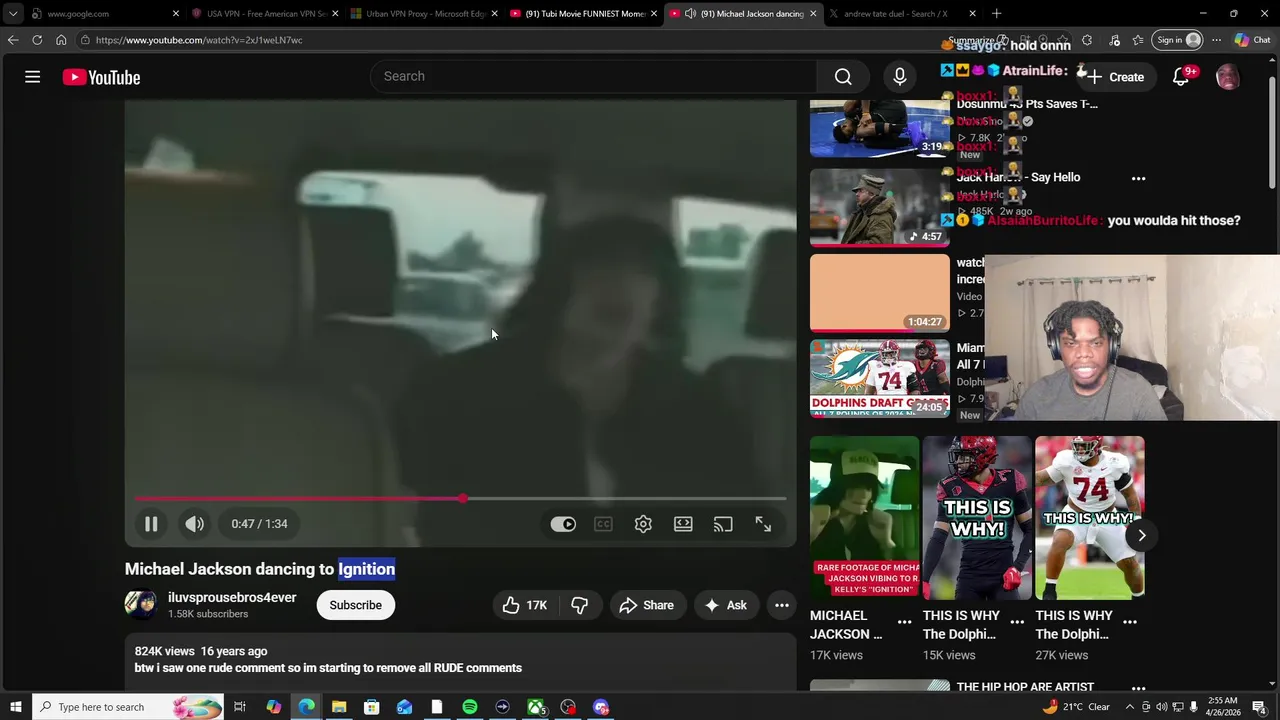Open options for Jack Harlow Say Hello
This screenshot has height=720, width=1280.
pyautogui.click(x=1138, y=178)
